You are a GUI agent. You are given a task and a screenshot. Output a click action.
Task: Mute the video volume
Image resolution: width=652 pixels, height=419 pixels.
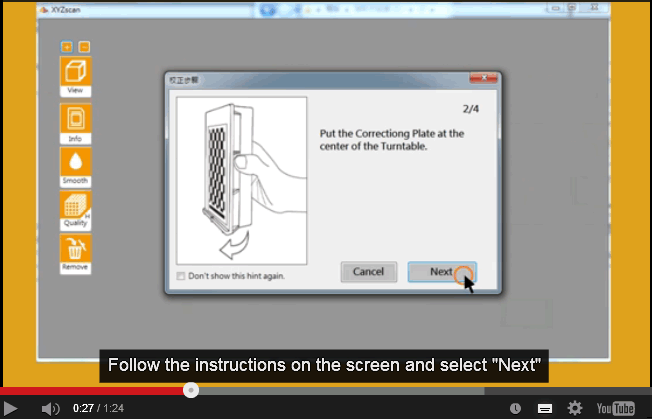[x=51, y=409]
